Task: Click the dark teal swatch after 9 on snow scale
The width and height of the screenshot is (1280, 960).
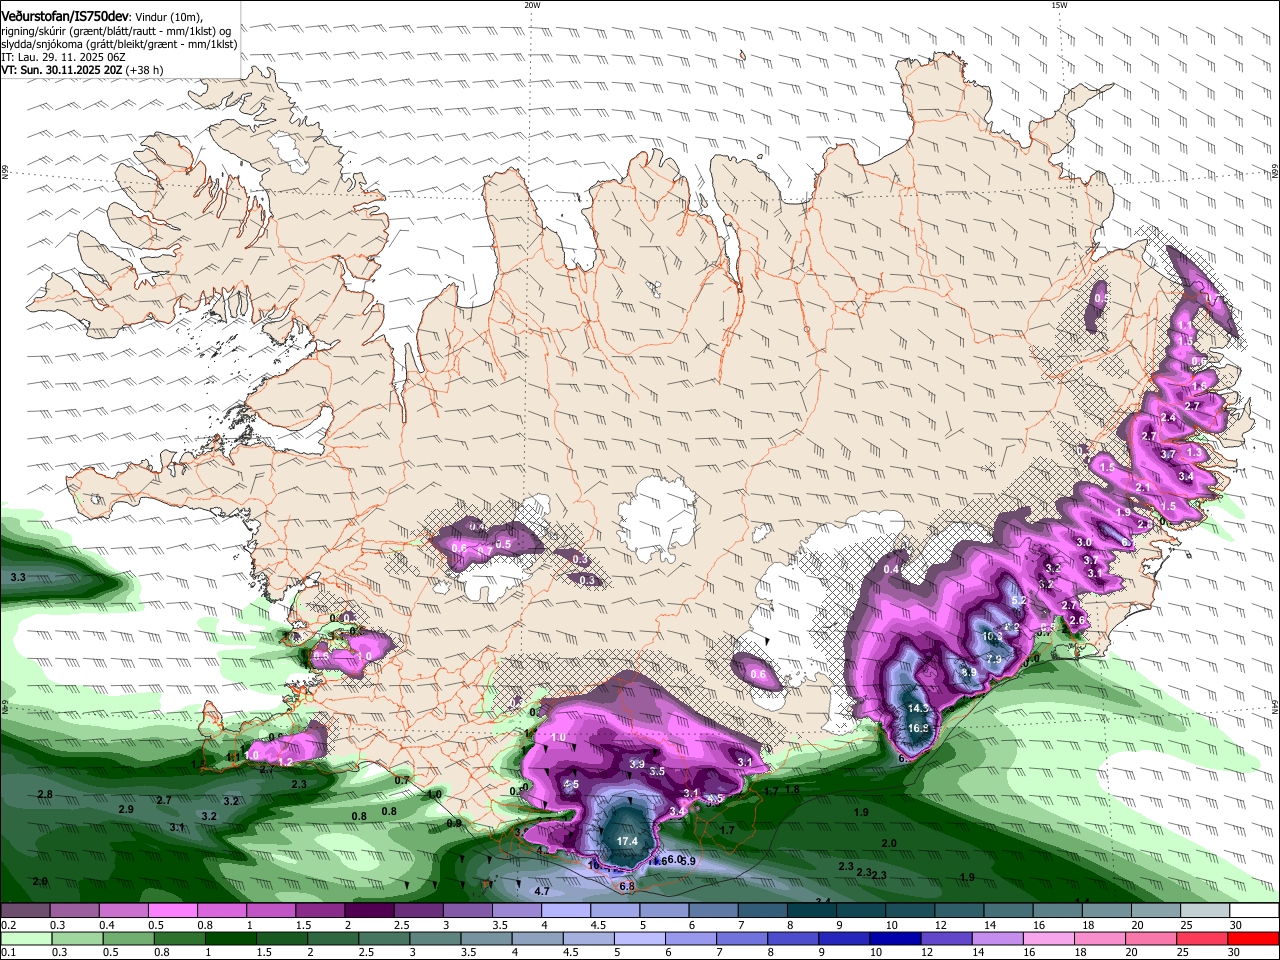Action: [861, 911]
